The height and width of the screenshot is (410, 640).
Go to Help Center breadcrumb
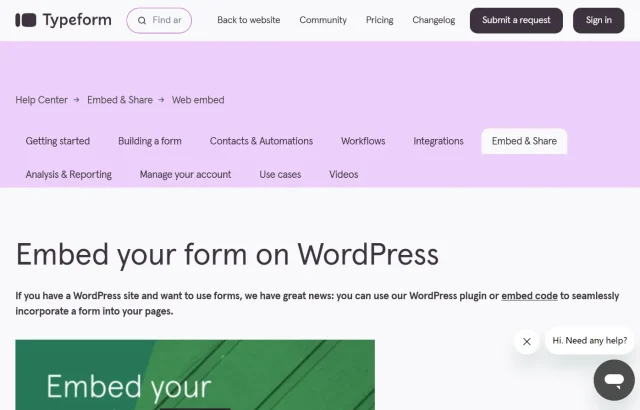pyautogui.click(x=42, y=100)
